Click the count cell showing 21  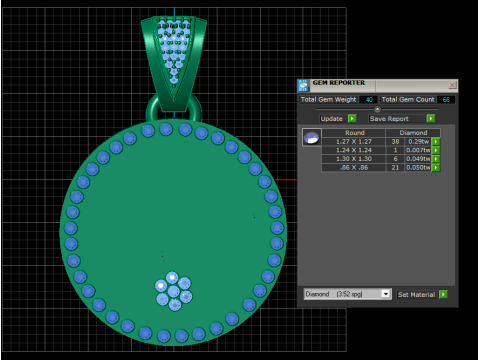point(395,168)
